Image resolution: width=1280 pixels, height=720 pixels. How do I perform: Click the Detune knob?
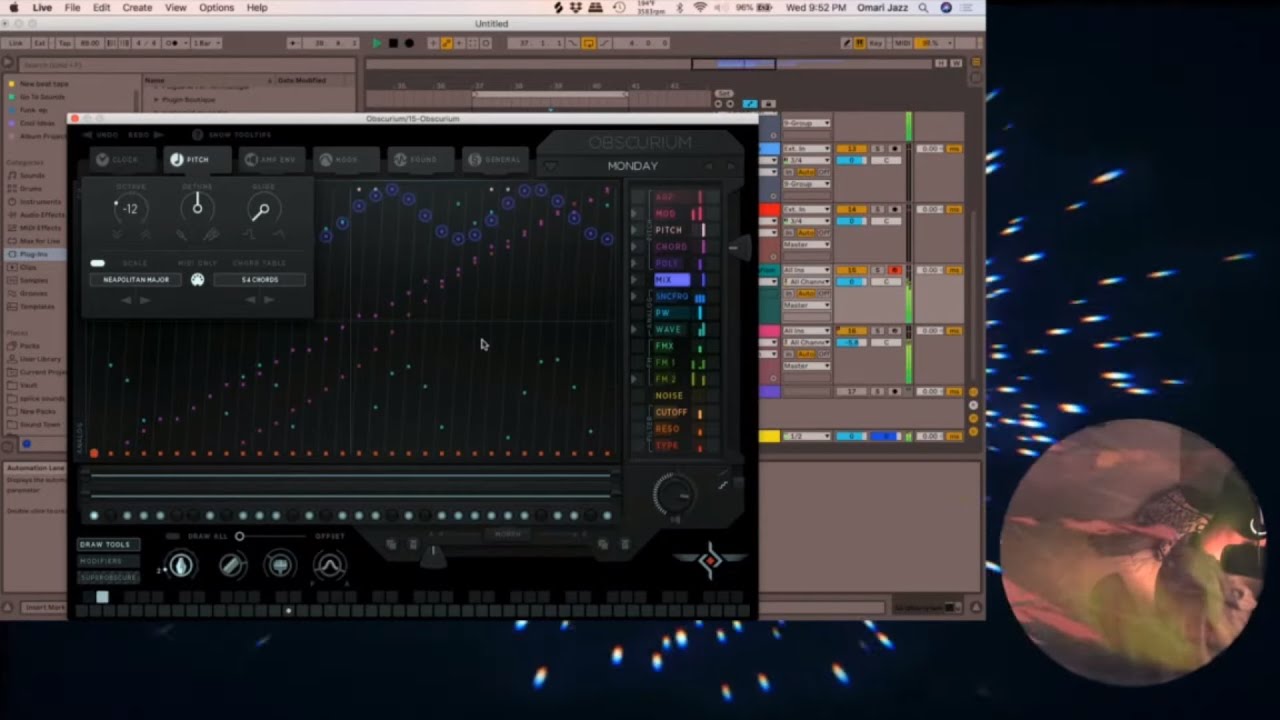[x=197, y=208]
